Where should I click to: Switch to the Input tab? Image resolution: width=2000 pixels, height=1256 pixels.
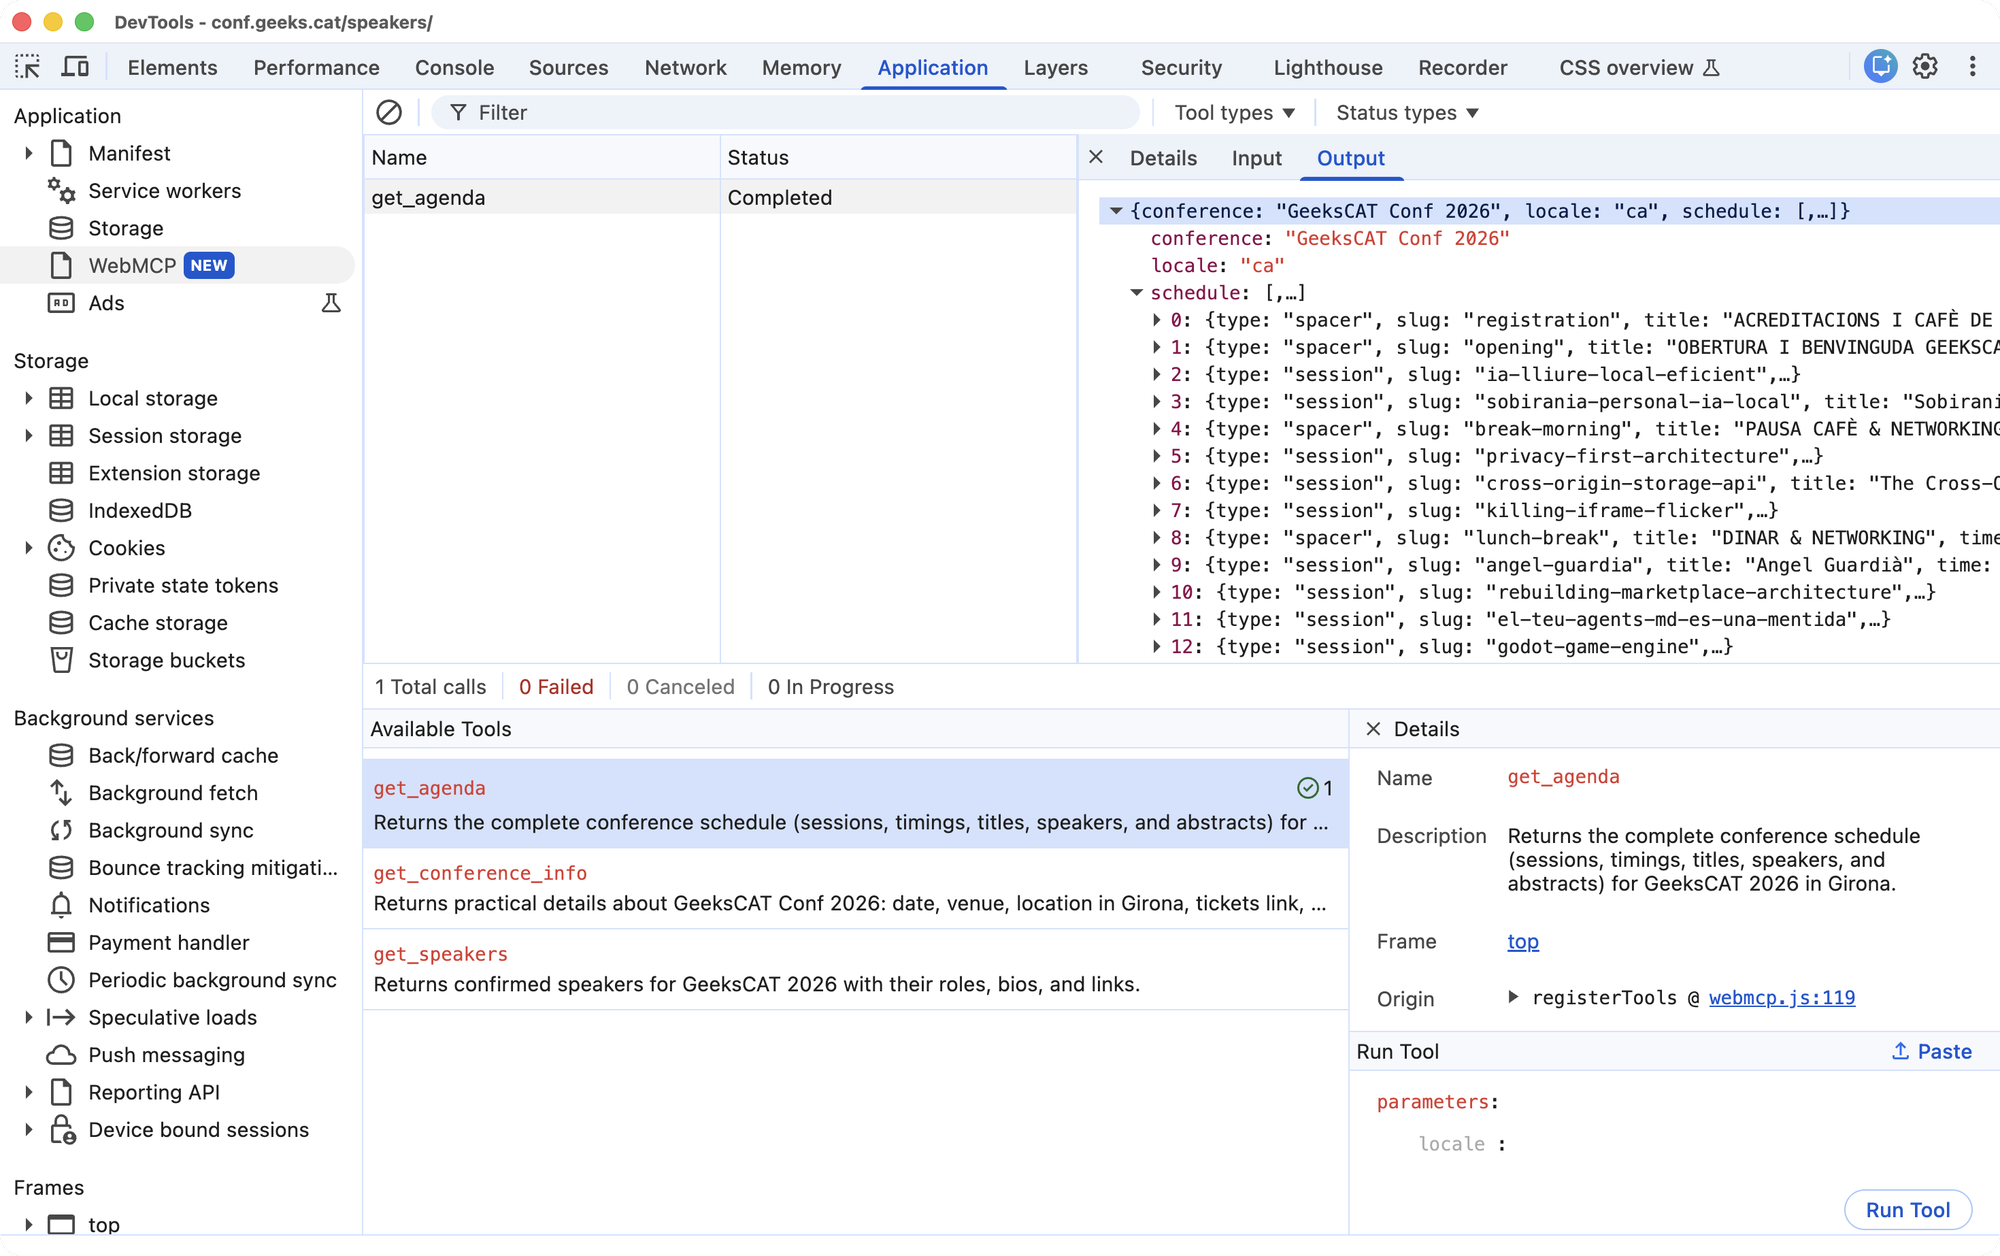coord(1256,158)
